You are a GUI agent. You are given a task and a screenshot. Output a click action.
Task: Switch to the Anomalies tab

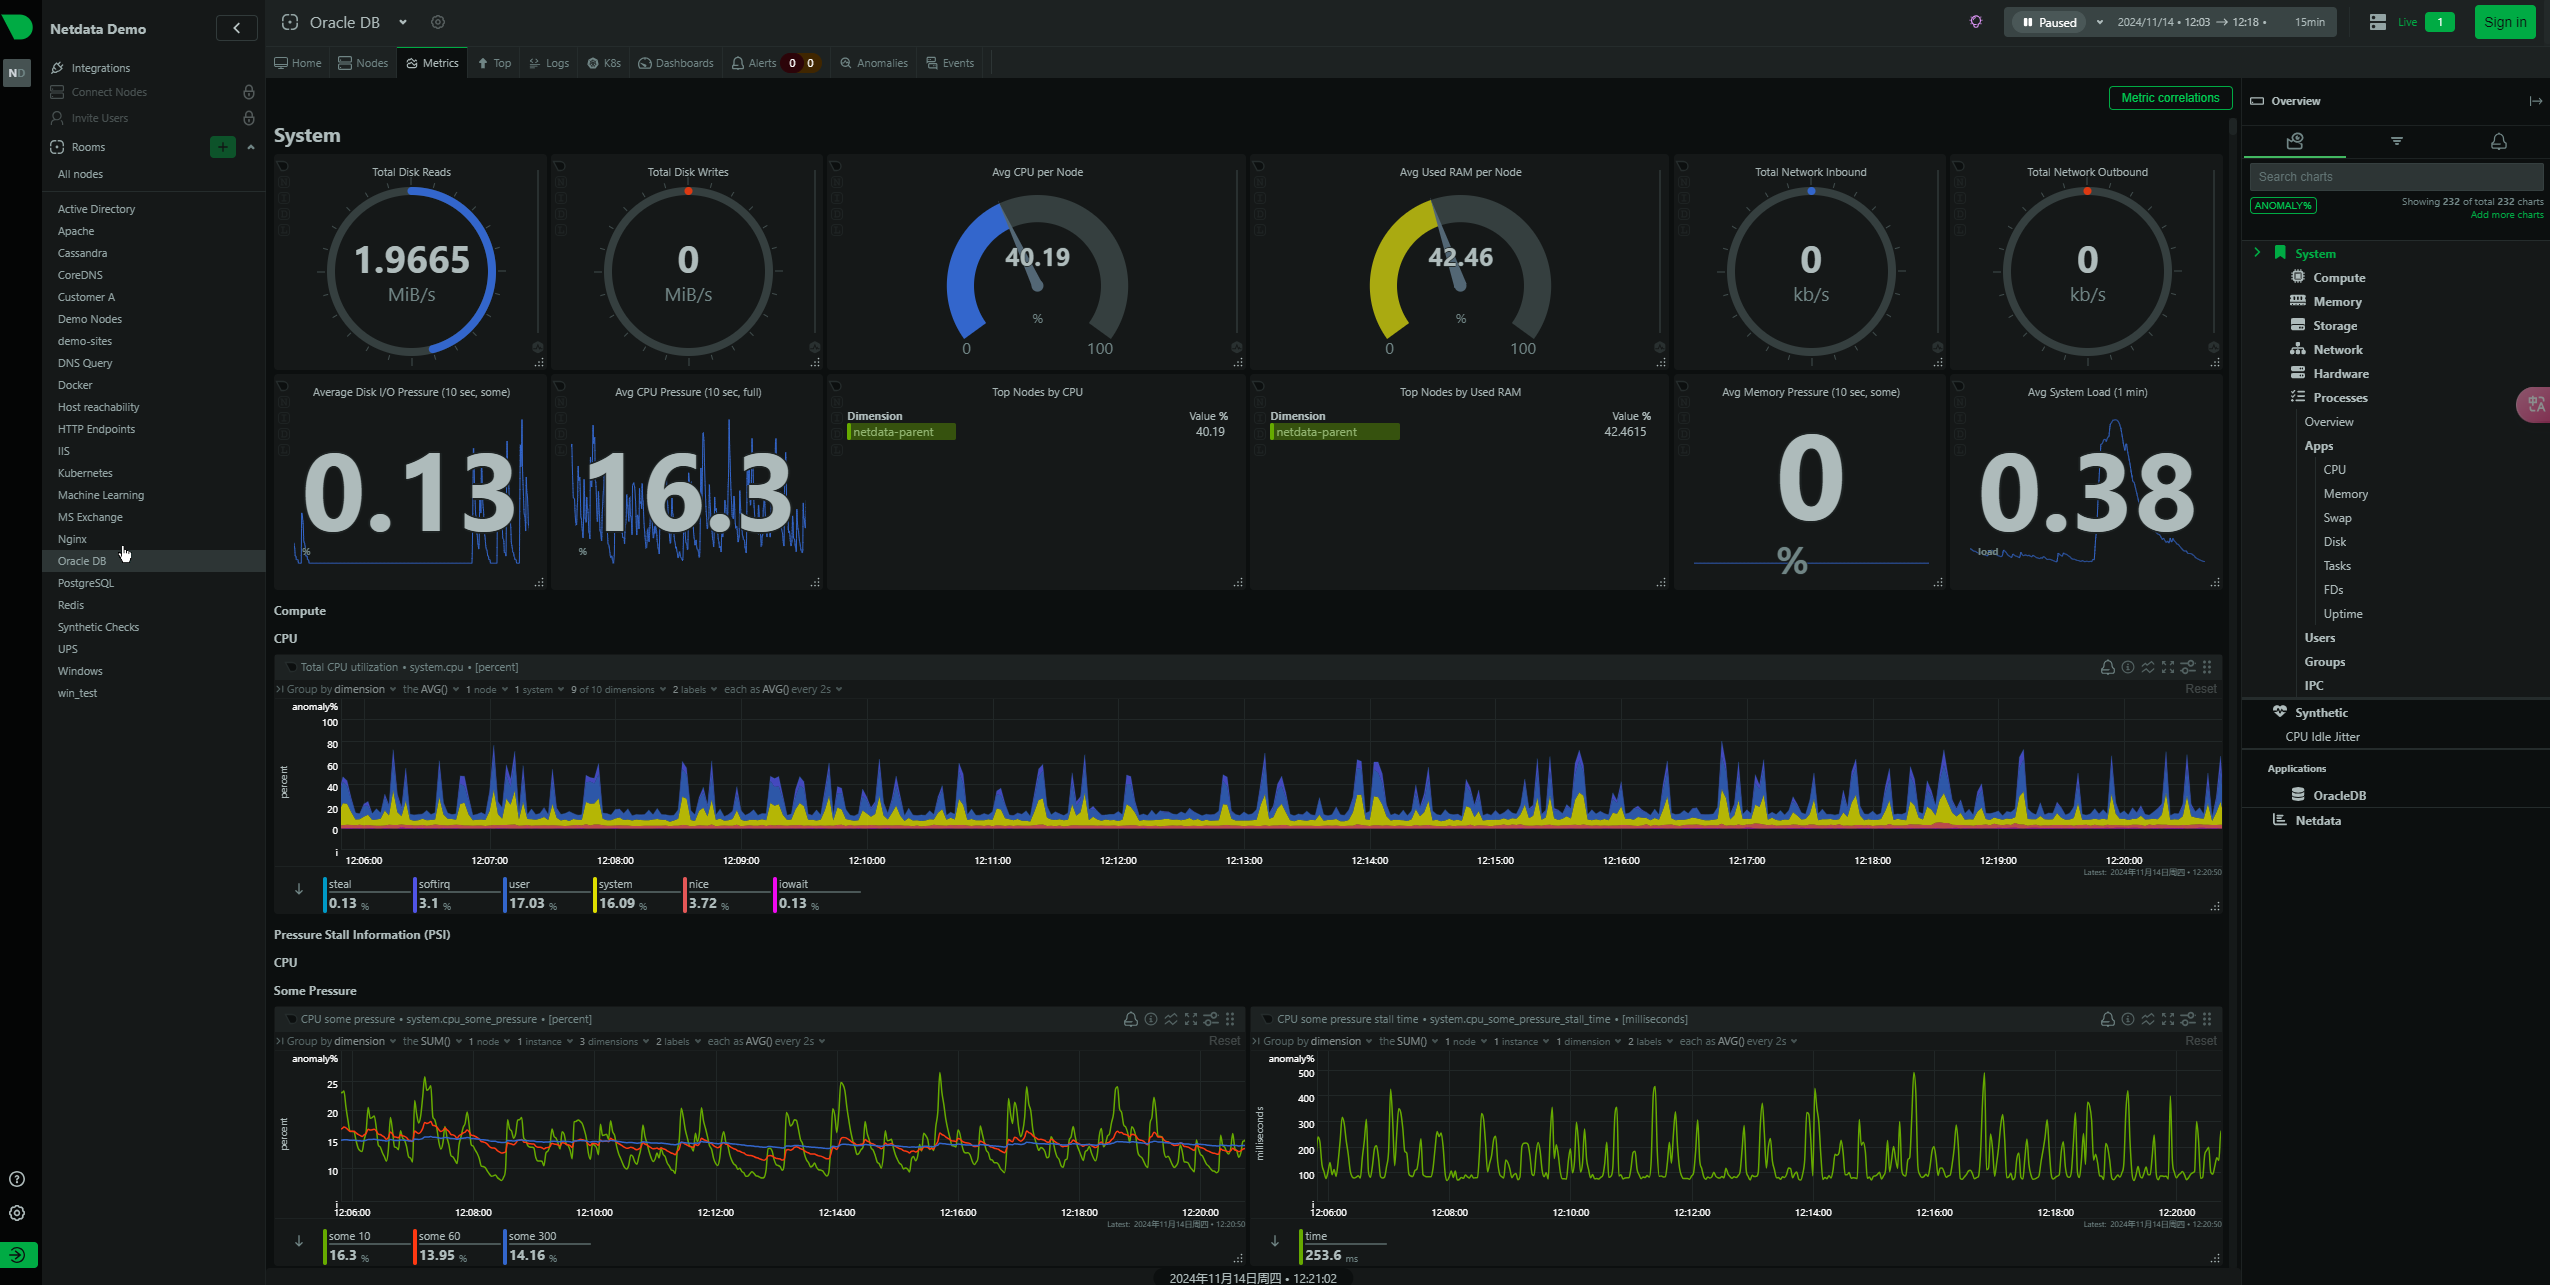pyautogui.click(x=874, y=63)
